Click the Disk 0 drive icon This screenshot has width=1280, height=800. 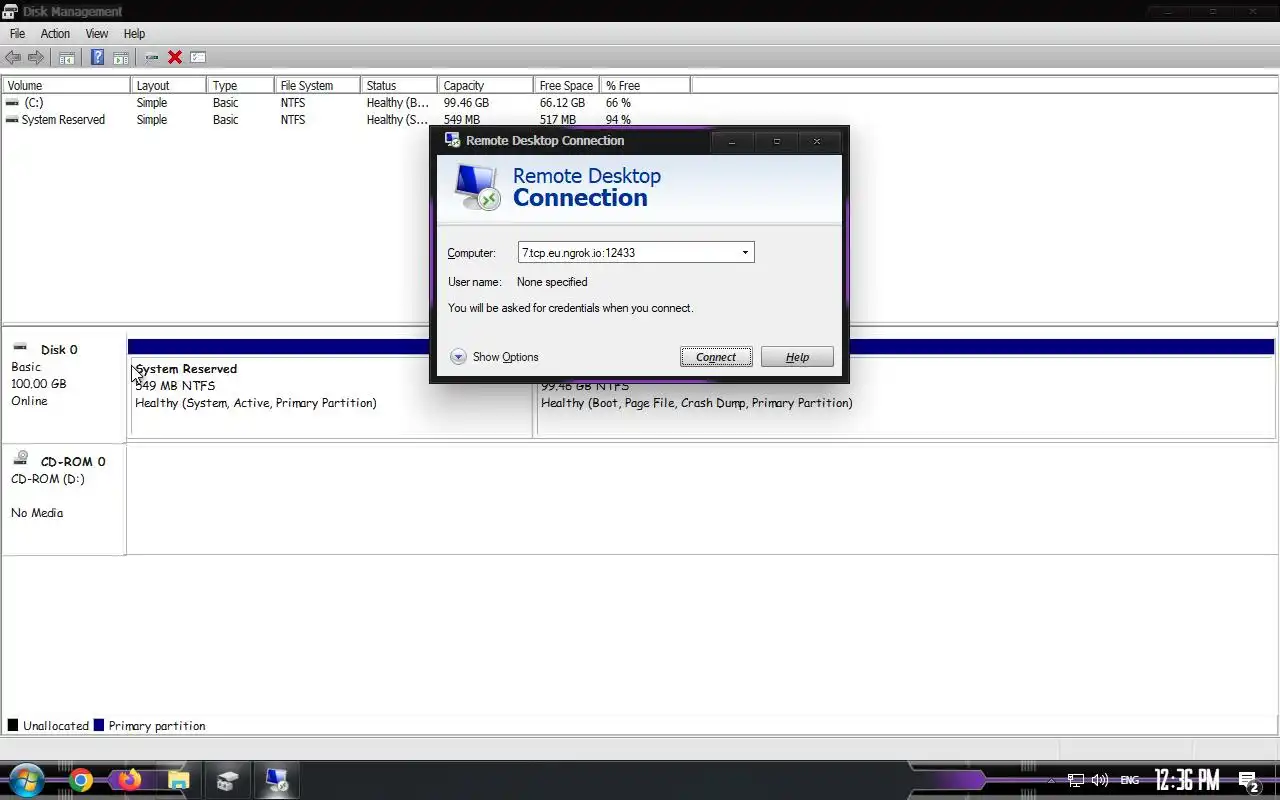(20, 347)
